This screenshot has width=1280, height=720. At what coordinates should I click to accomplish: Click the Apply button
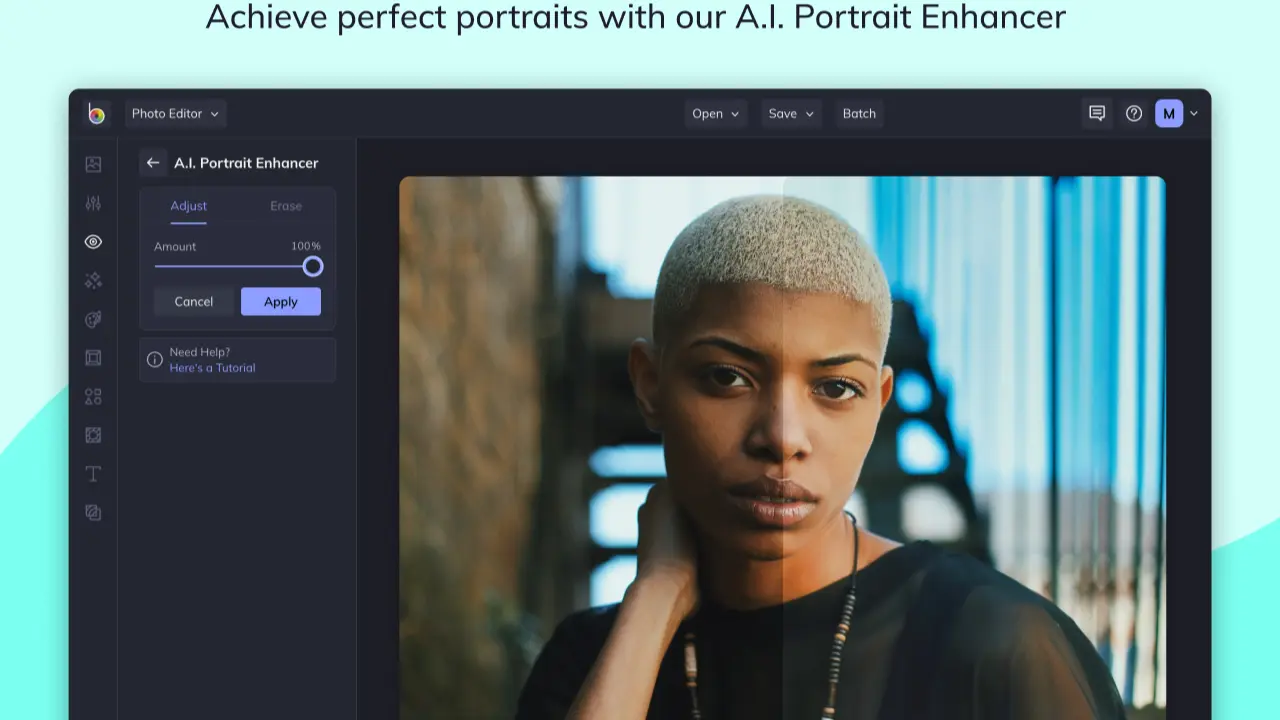point(280,302)
